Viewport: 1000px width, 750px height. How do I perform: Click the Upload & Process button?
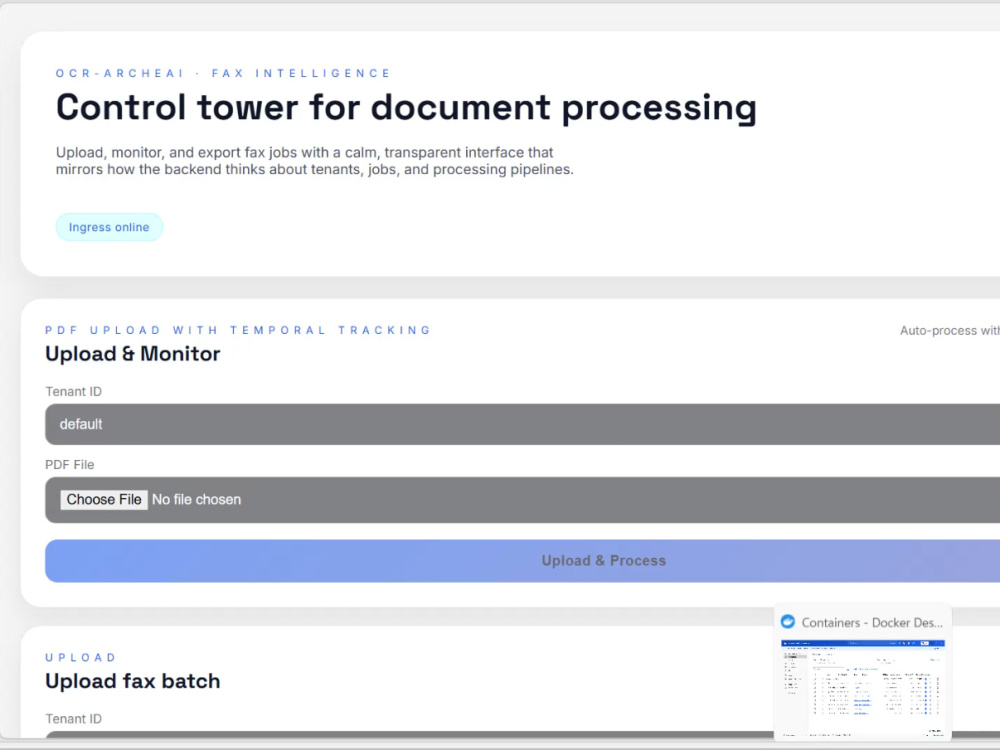(x=522, y=561)
